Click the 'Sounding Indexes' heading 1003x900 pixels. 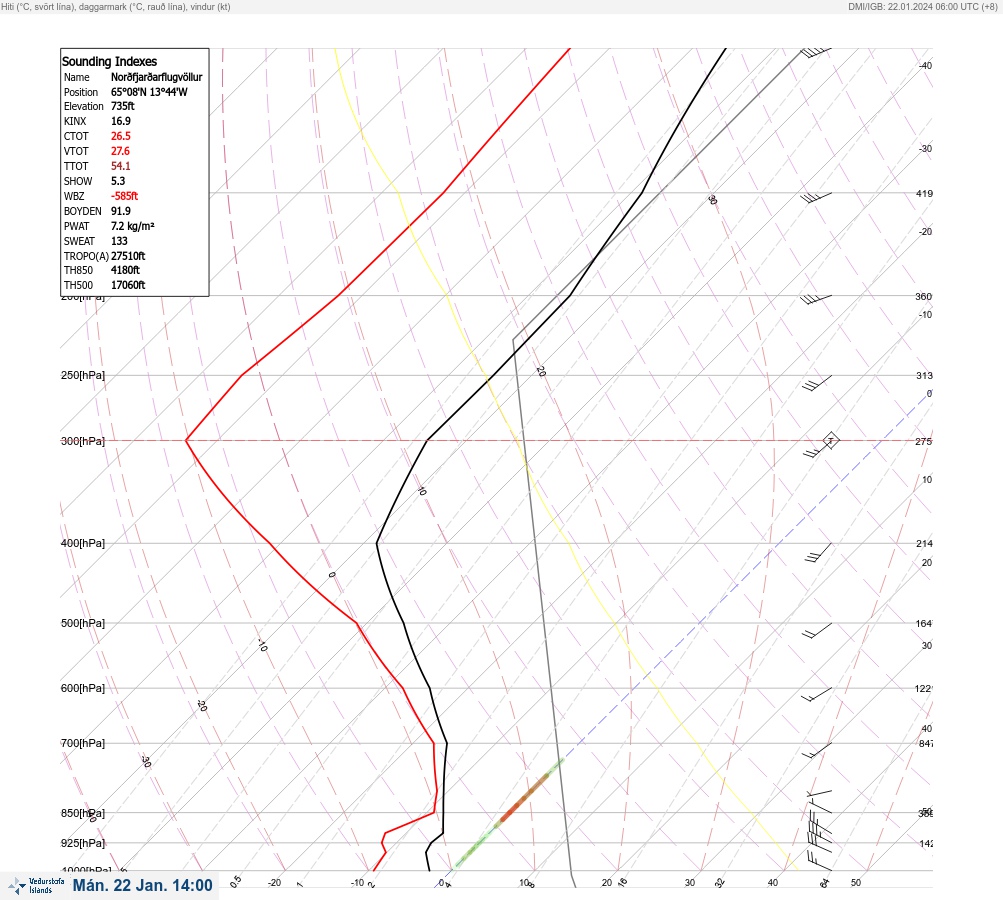(109, 61)
